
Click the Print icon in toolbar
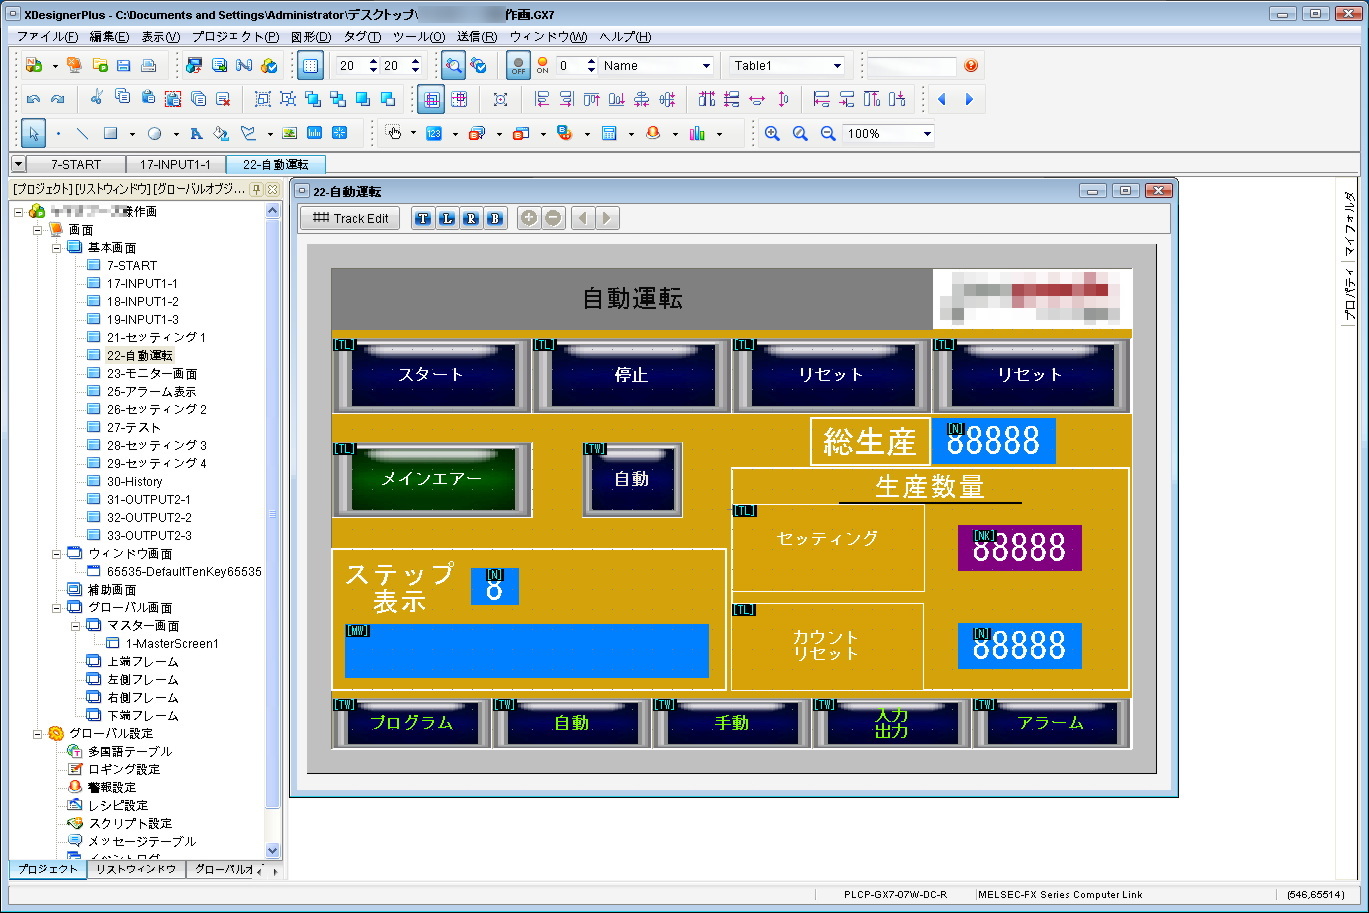pos(149,66)
